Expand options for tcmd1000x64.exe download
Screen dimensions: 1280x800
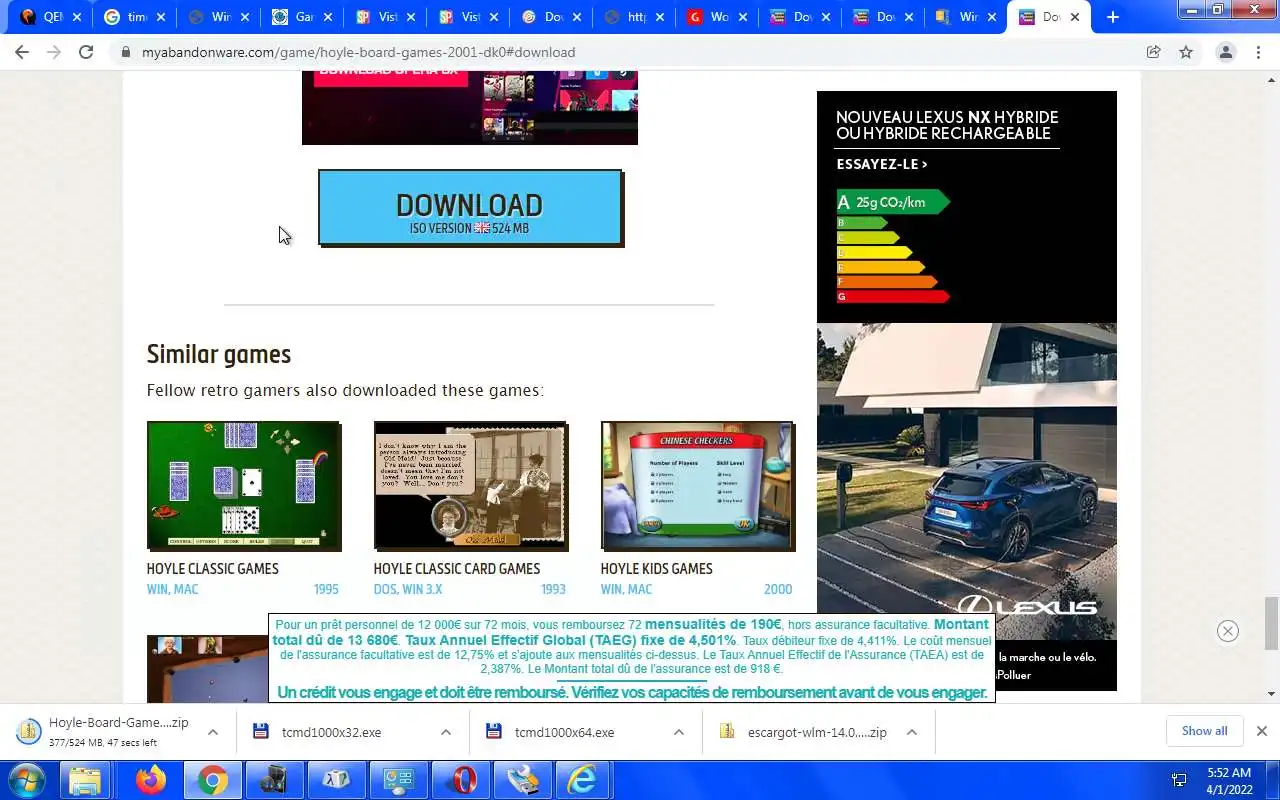(x=679, y=732)
